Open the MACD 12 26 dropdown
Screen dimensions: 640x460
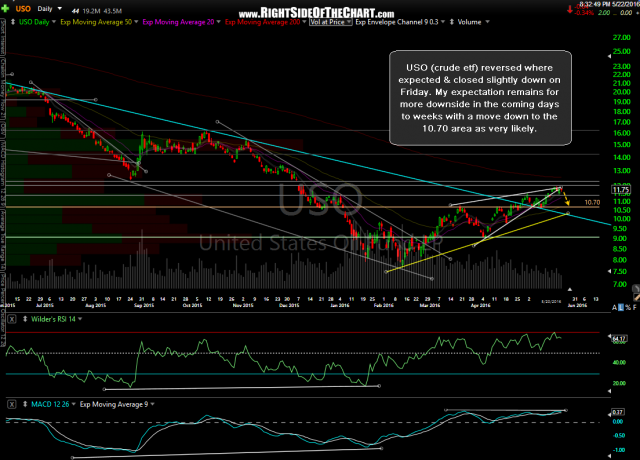[73, 404]
